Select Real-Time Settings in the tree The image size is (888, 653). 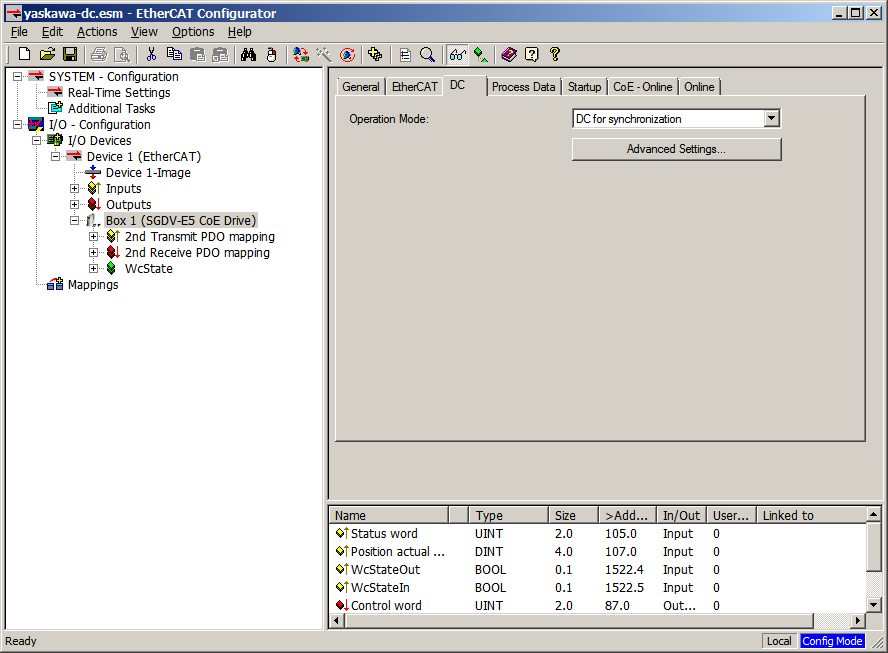pyautogui.click(x=118, y=93)
